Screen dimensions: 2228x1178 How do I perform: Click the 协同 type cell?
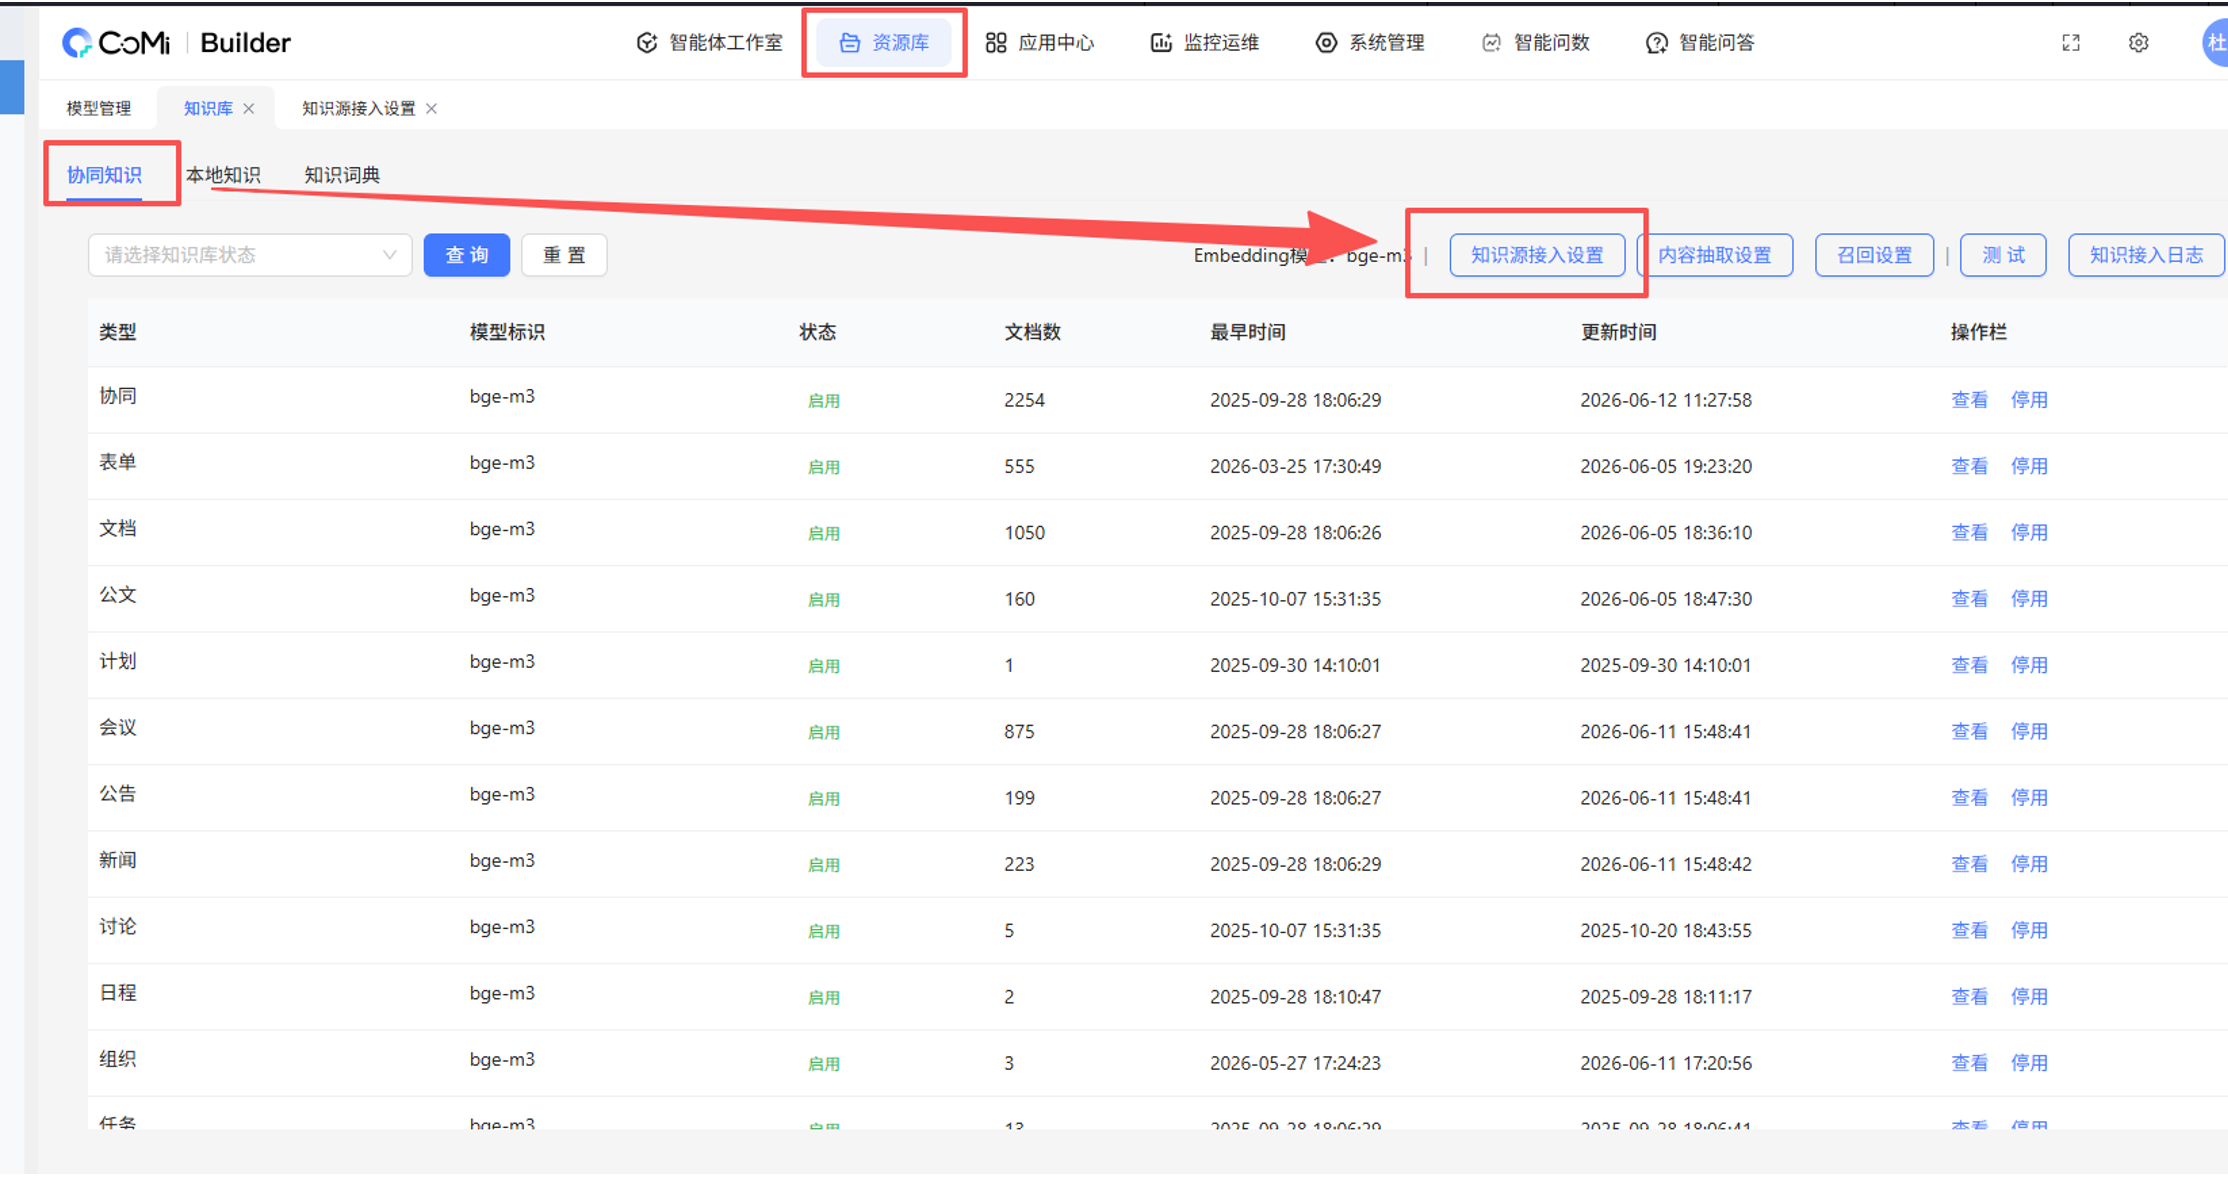[x=118, y=396]
